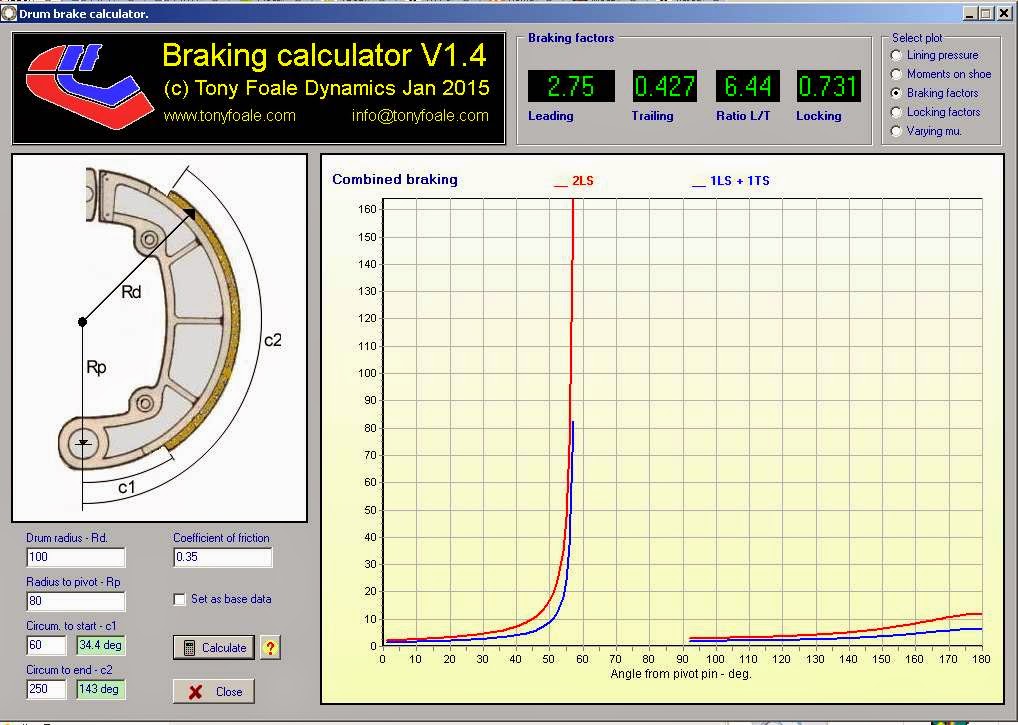
Task: Close the window via title bar X
Action: 1004,14
